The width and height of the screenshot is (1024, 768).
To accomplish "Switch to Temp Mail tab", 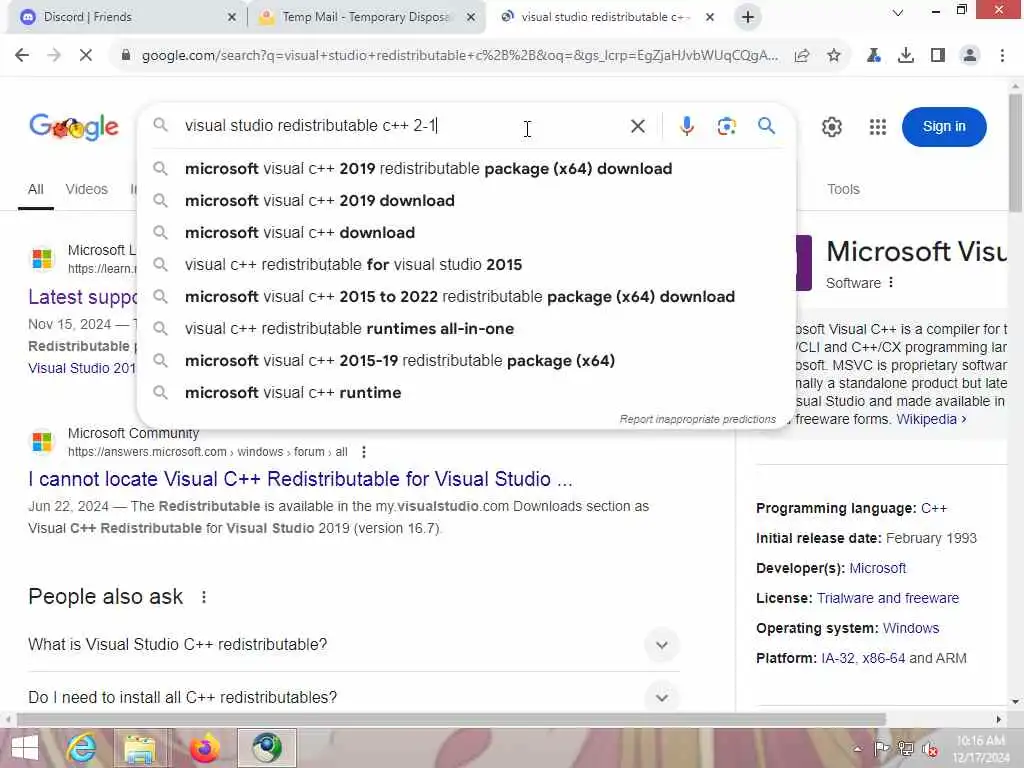I will (368, 17).
